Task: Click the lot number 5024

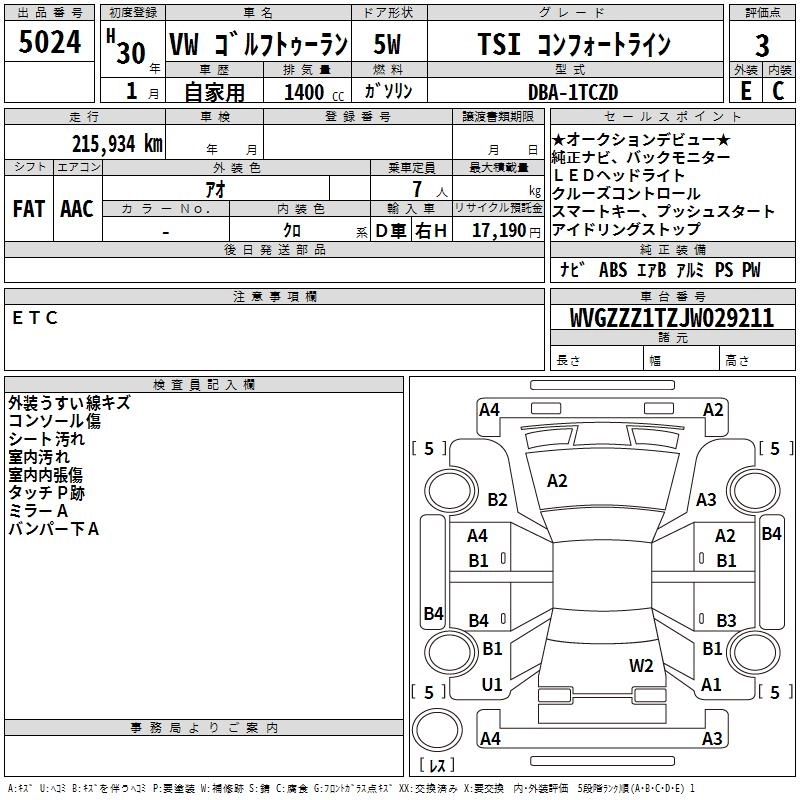Action: click(x=50, y=43)
